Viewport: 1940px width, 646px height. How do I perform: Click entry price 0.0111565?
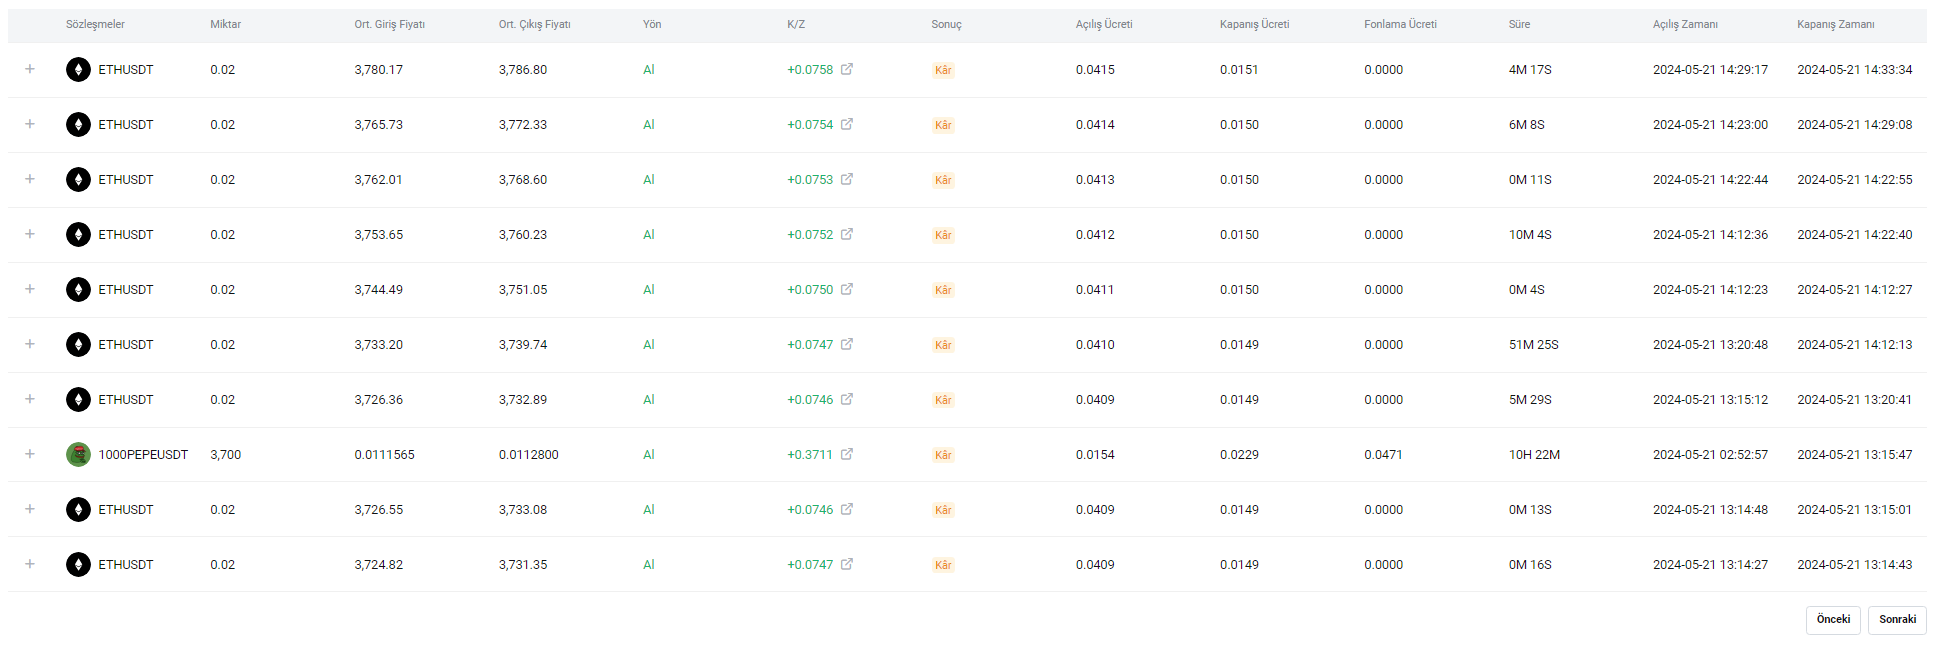click(x=384, y=455)
